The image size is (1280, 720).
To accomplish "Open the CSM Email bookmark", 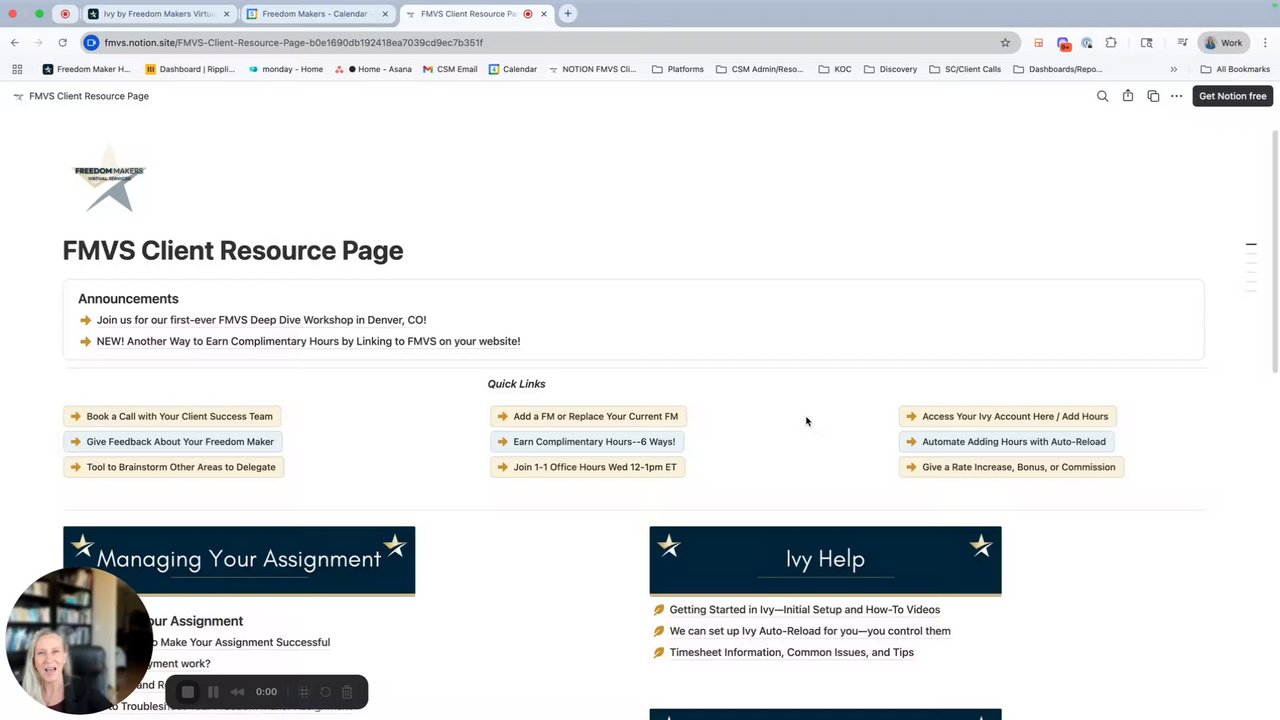I will click(450, 69).
